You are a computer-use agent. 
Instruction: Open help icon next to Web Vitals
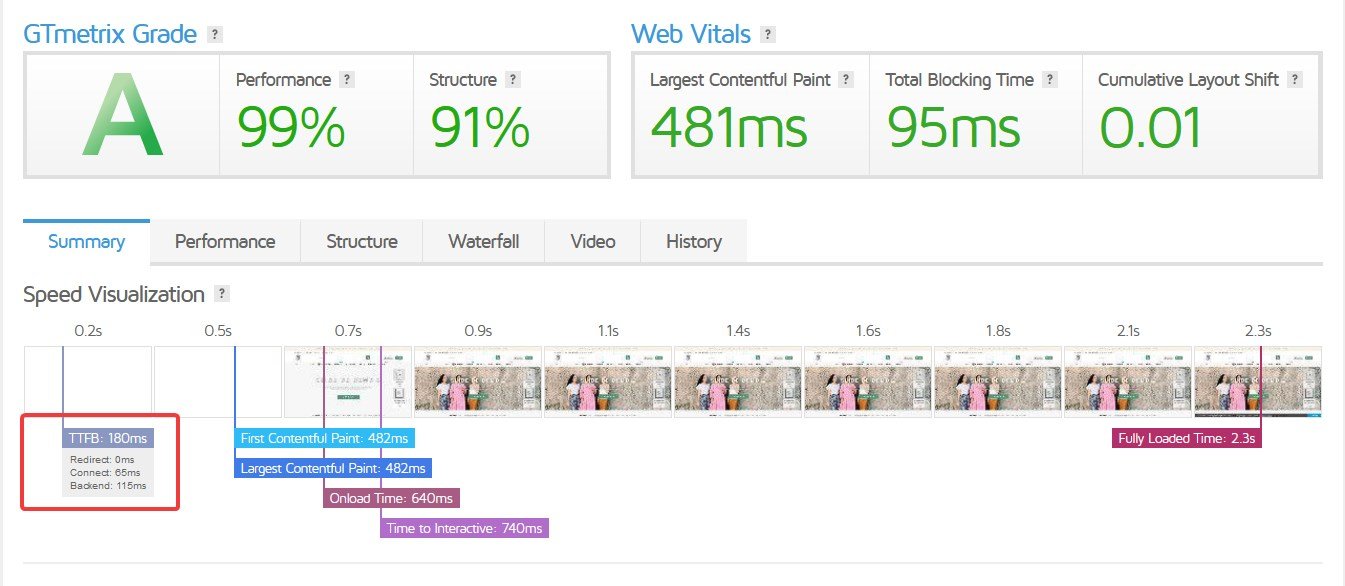pos(768,34)
